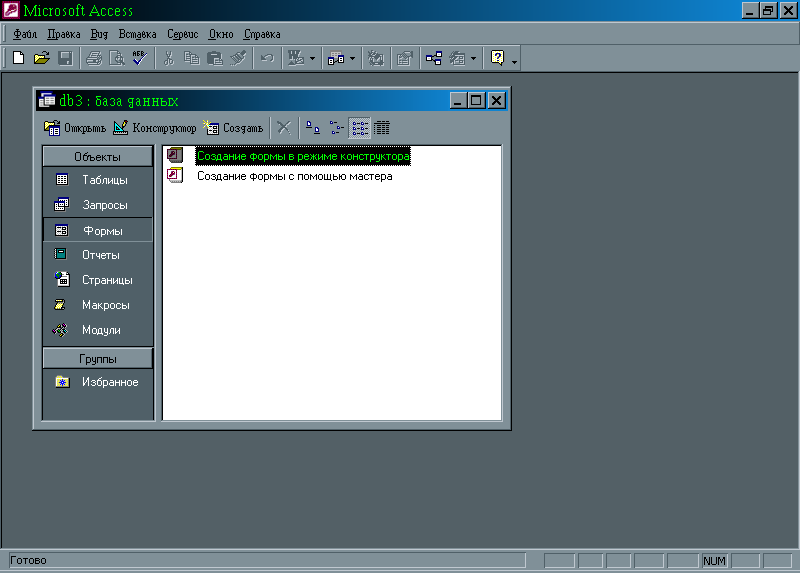
Task: Open the Office Assistant help icon
Action: click(x=497, y=58)
